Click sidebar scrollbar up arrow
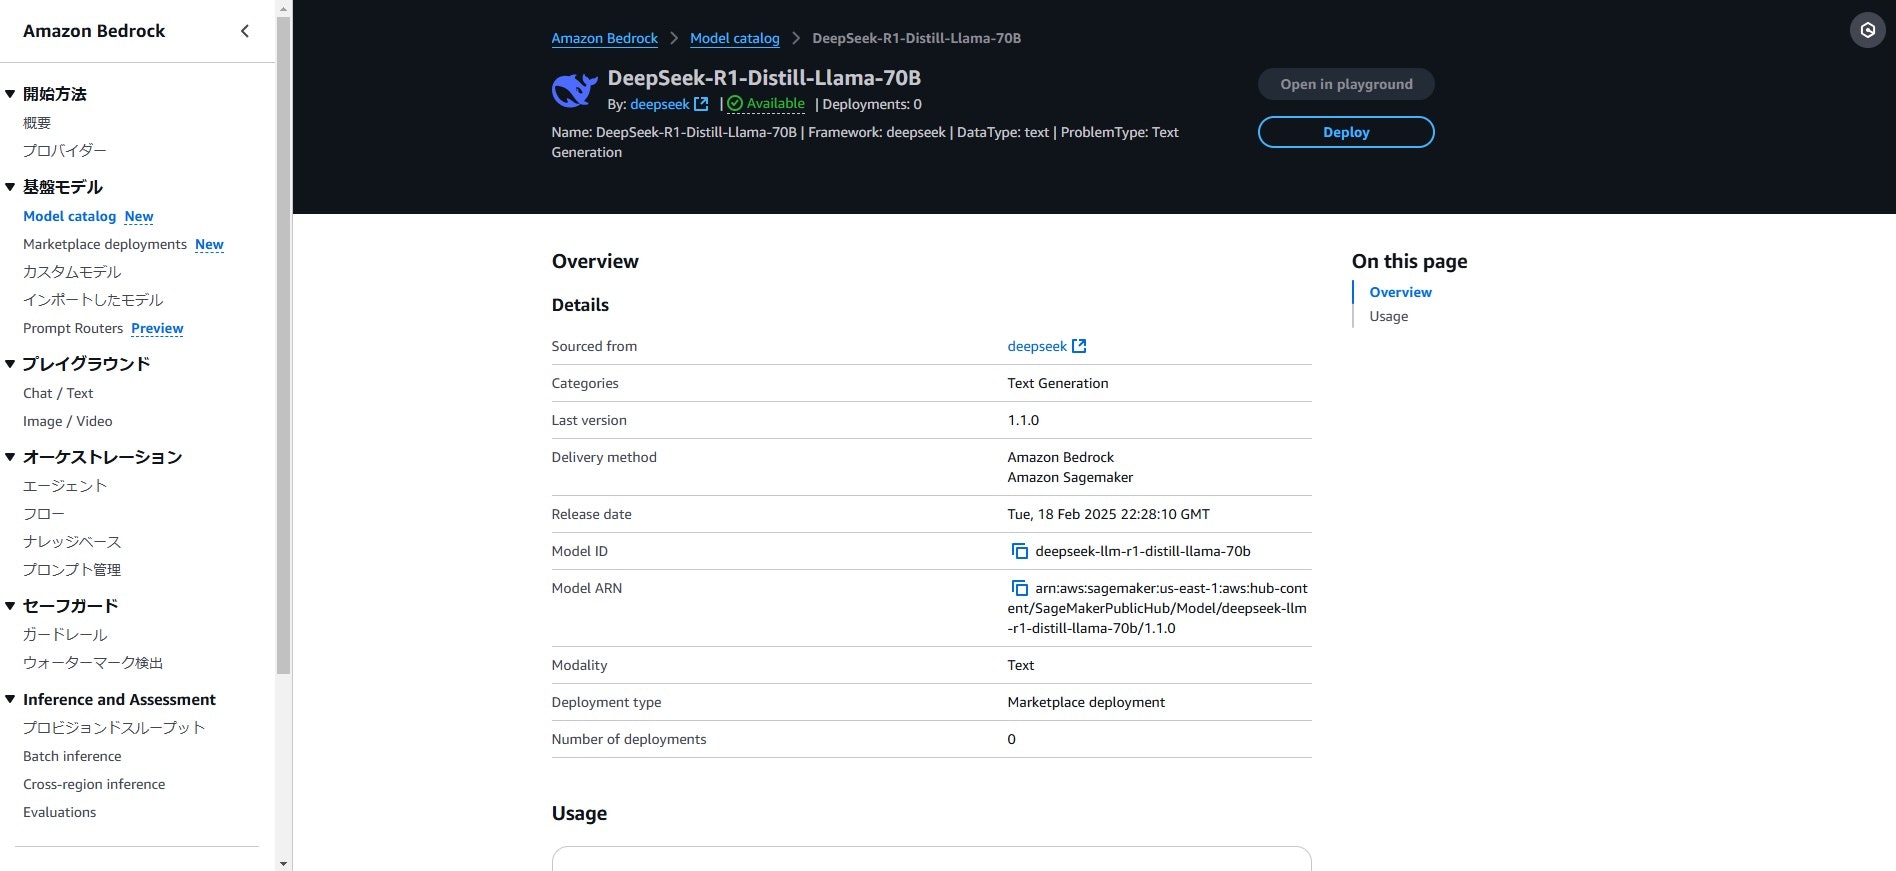1896x871 pixels. point(284,8)
